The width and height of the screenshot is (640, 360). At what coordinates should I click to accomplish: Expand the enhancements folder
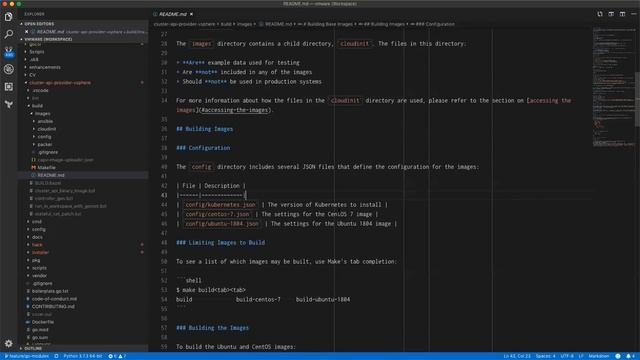44,67
